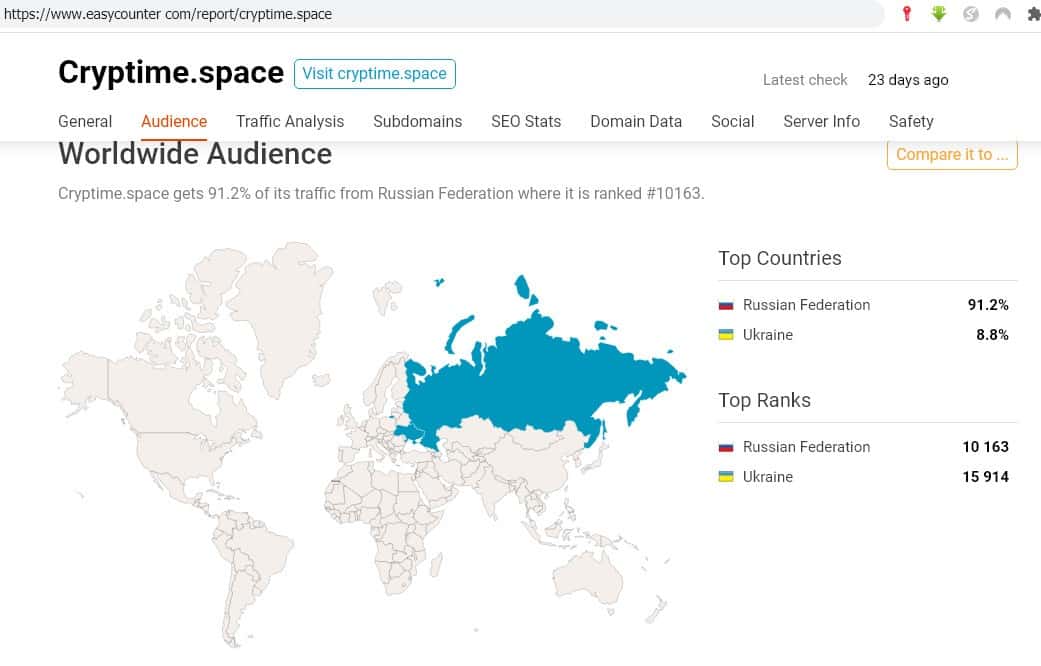Click Russian flag icon under Top Ranks
The image size is (1041, 666).
tap(726, 447)
